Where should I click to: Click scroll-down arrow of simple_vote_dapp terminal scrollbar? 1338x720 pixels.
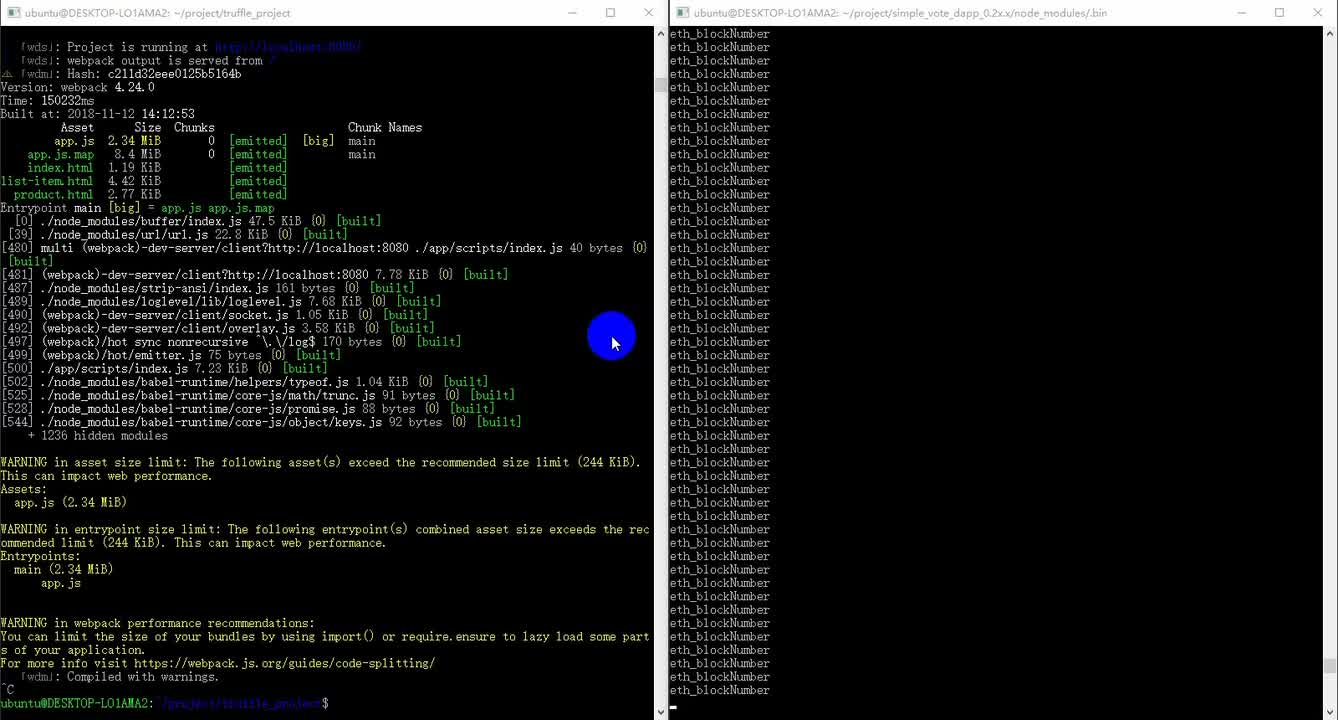point(1330,712)
